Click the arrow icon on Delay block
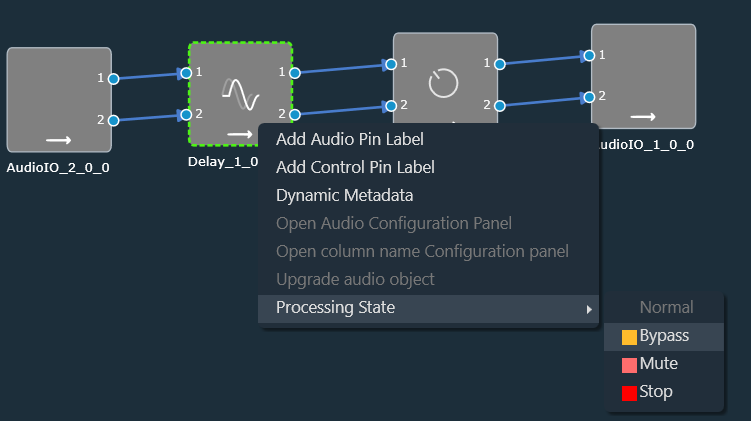The height and width of the screenshot is (421, 751). pos(239,135)
